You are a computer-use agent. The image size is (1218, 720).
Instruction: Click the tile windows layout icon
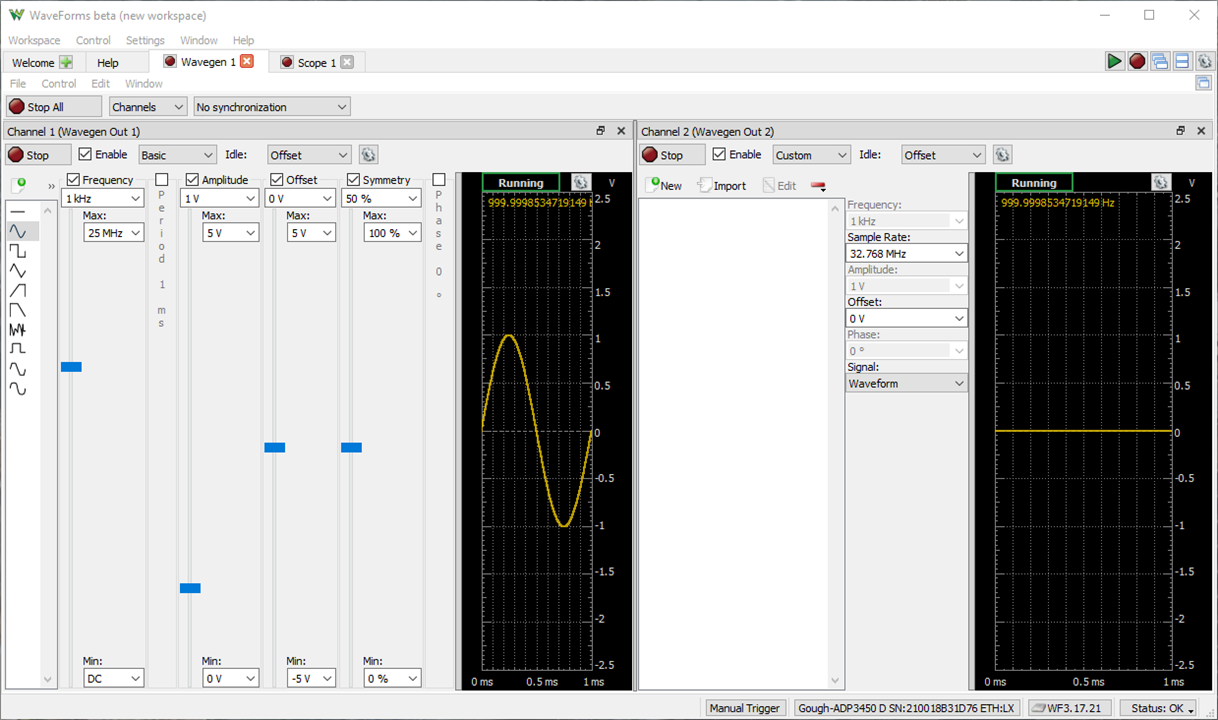coord(1182,61)
